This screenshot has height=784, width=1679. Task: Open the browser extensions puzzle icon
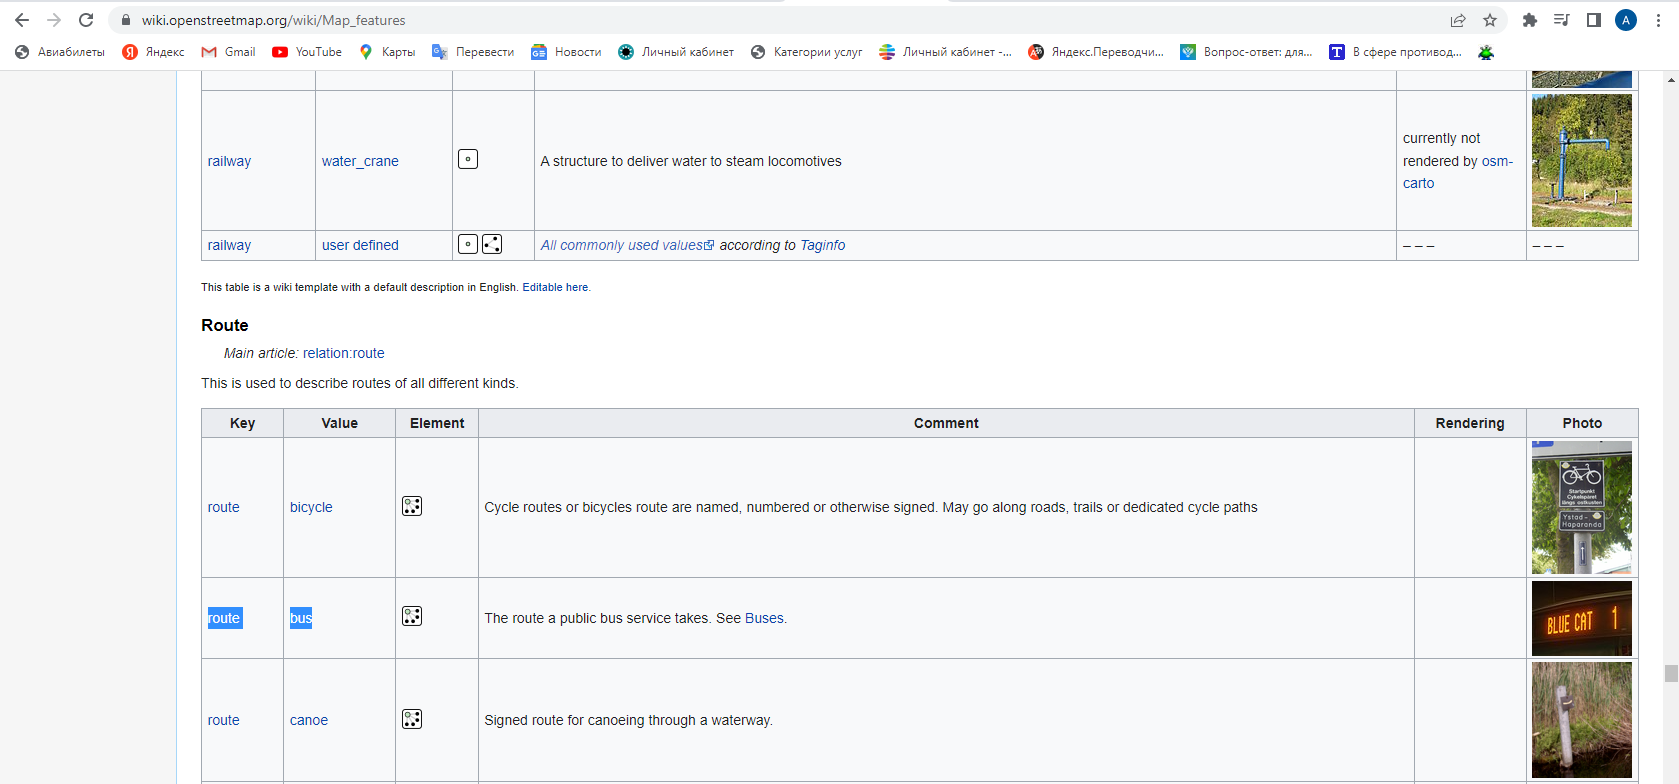1529,20
